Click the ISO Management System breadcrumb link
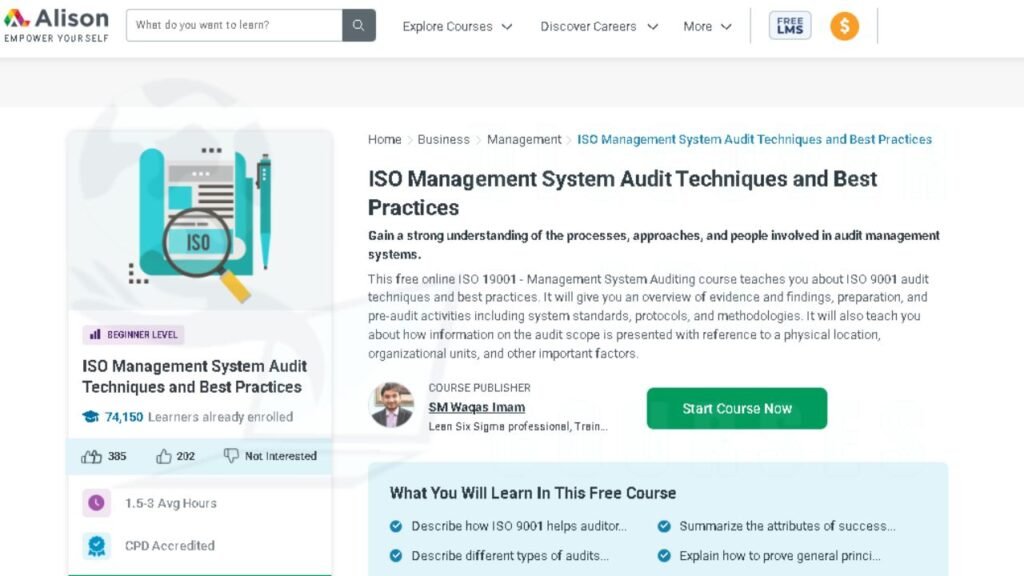Image resolution: width=1024 pixels, height=576 pixels. 754,139
